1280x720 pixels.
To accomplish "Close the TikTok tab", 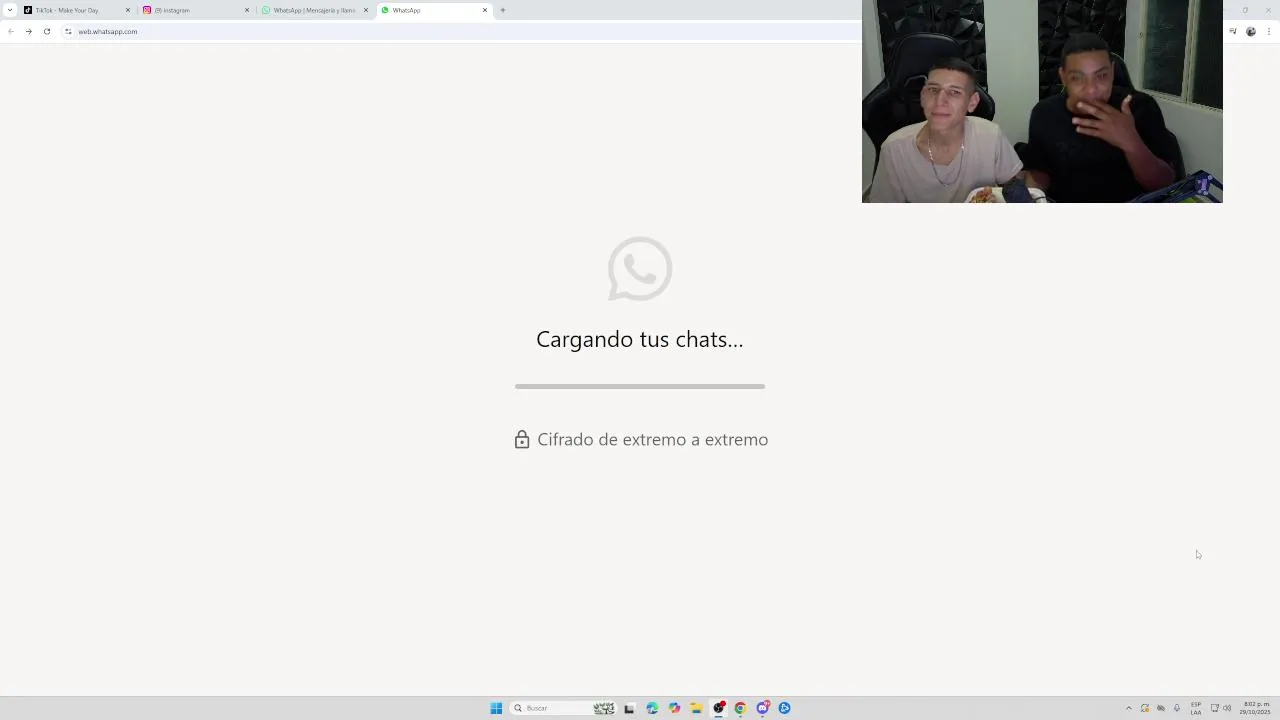I will coord(128,10).
